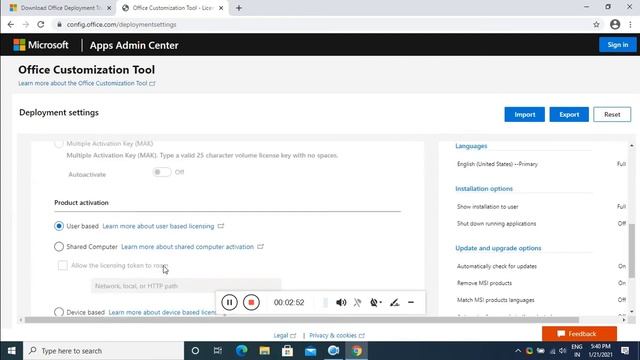Open the Feedback panel
Viewport: 640px width, 360px height.
pos(579,334)
